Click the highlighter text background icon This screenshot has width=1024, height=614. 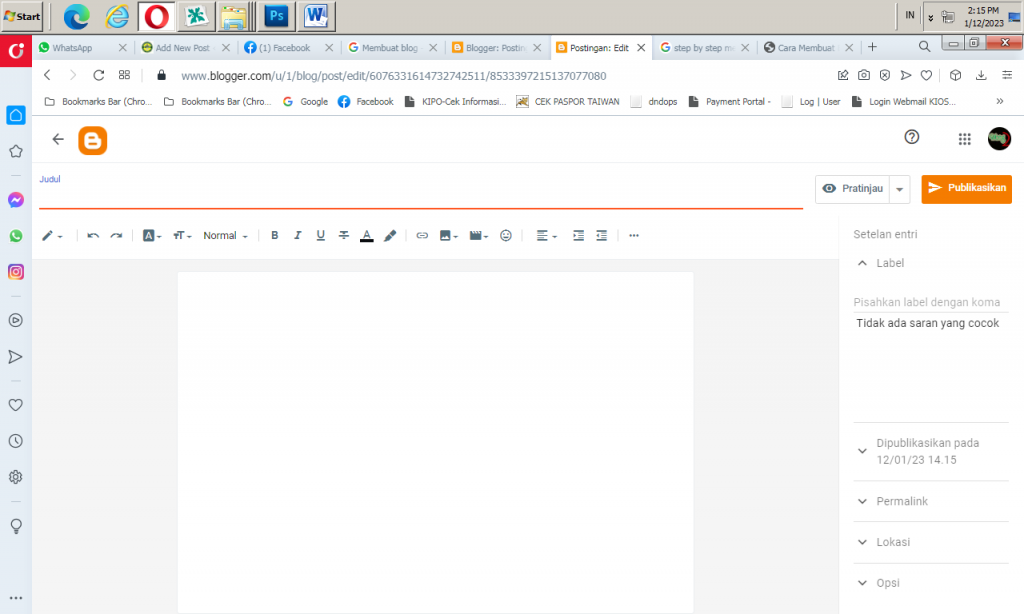pyautogui.click(x=390, y=236)
